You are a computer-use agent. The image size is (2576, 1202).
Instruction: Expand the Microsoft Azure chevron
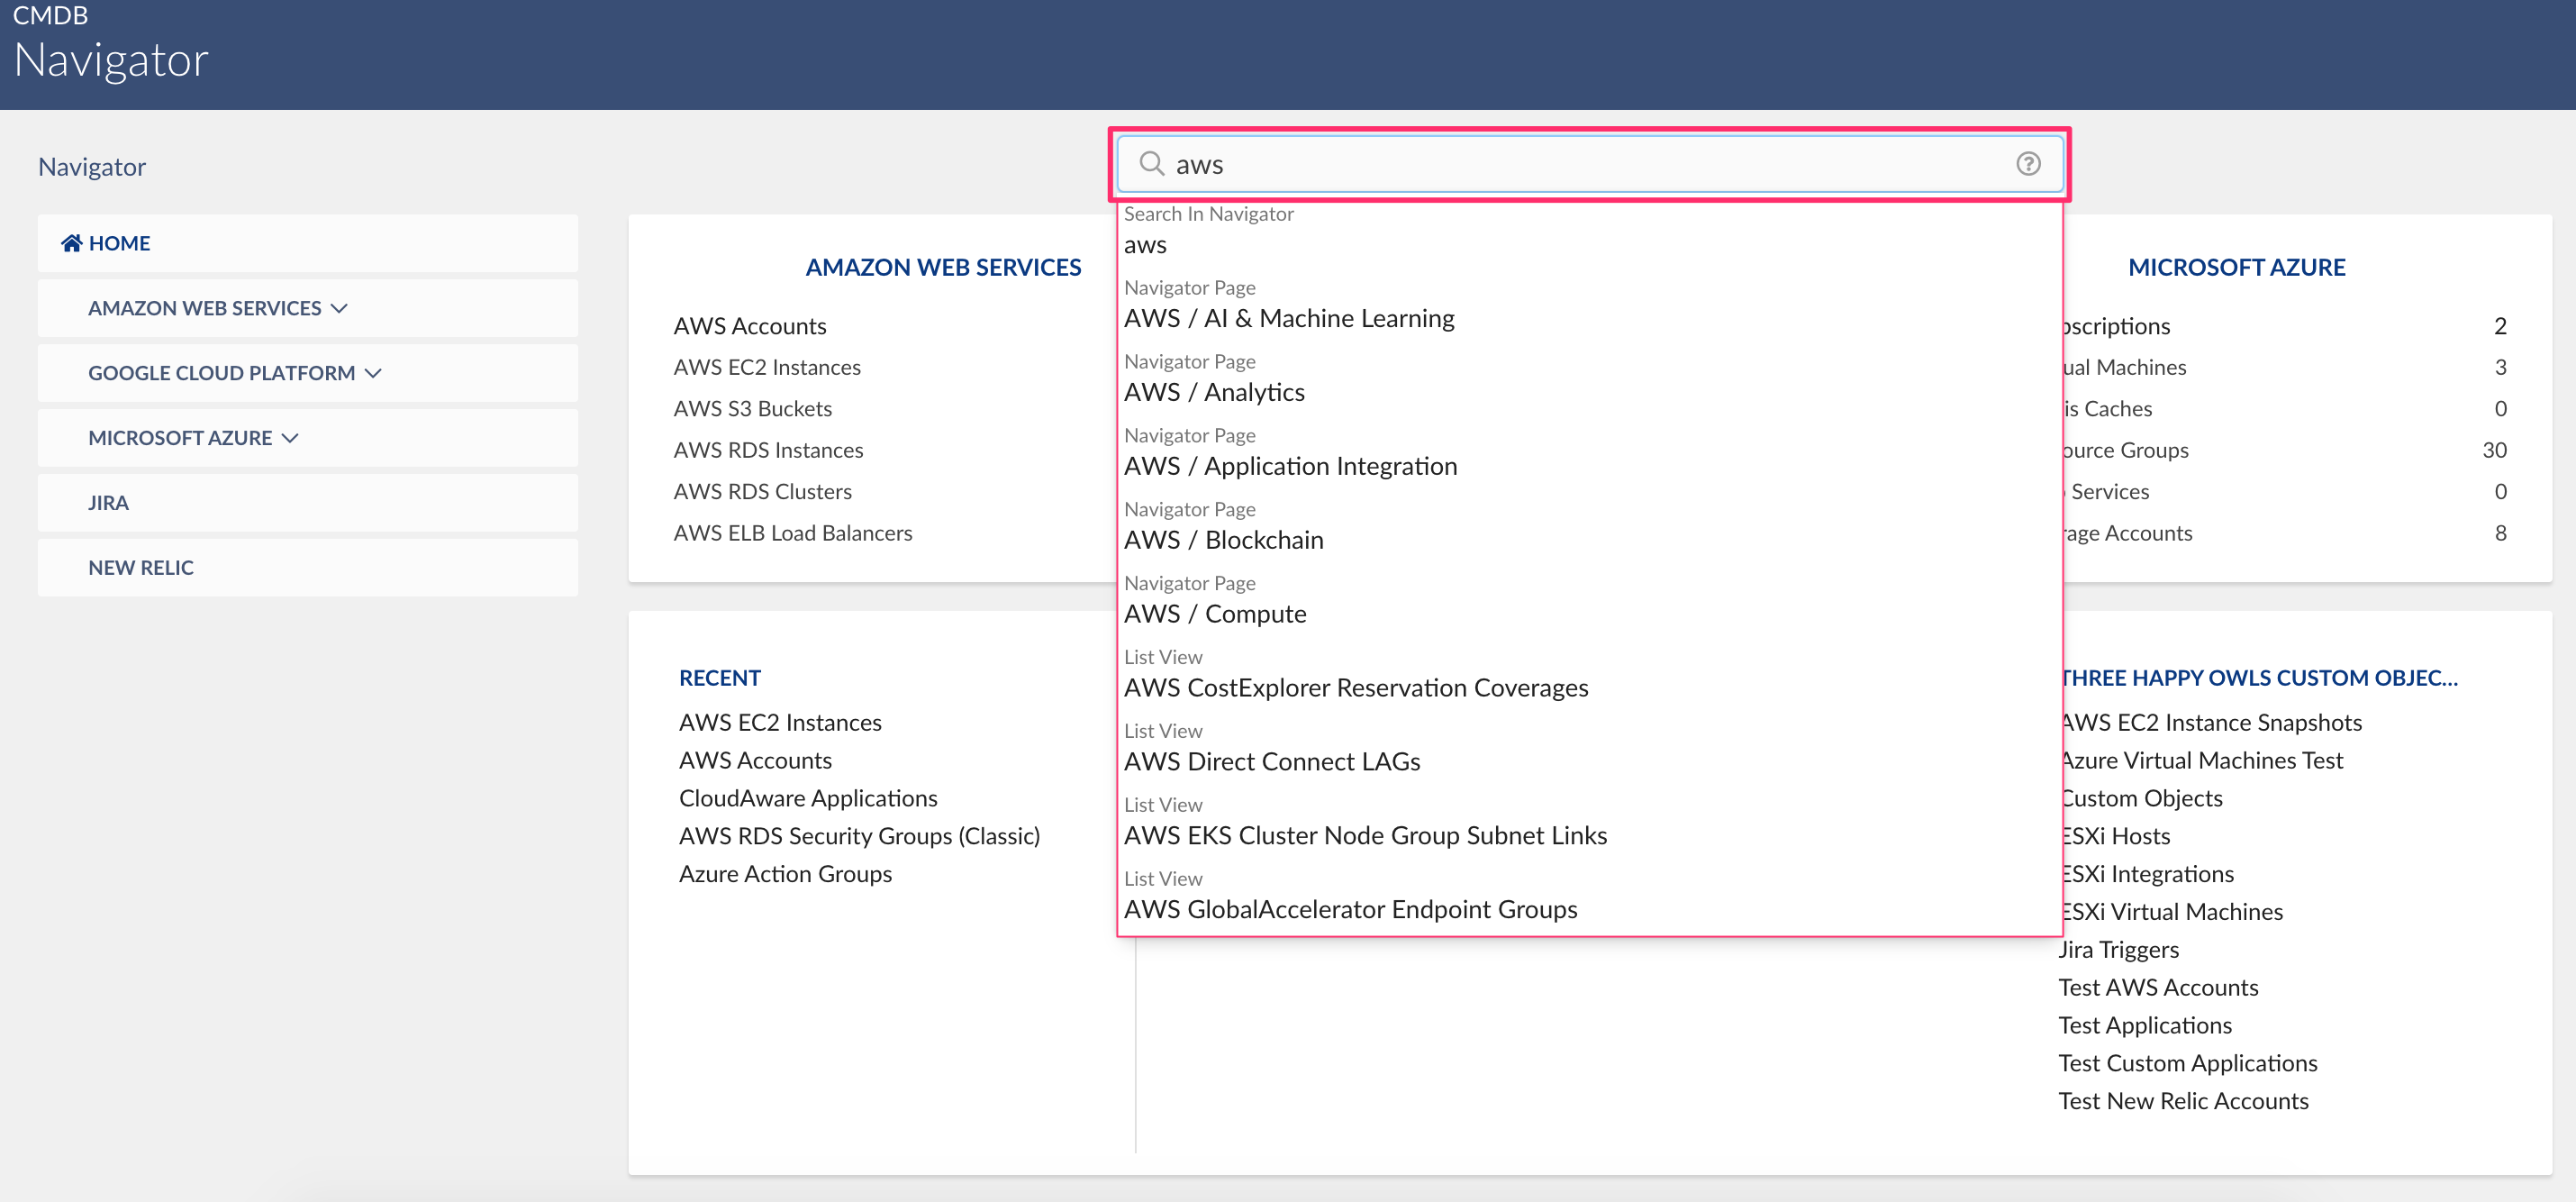point(290,438)
